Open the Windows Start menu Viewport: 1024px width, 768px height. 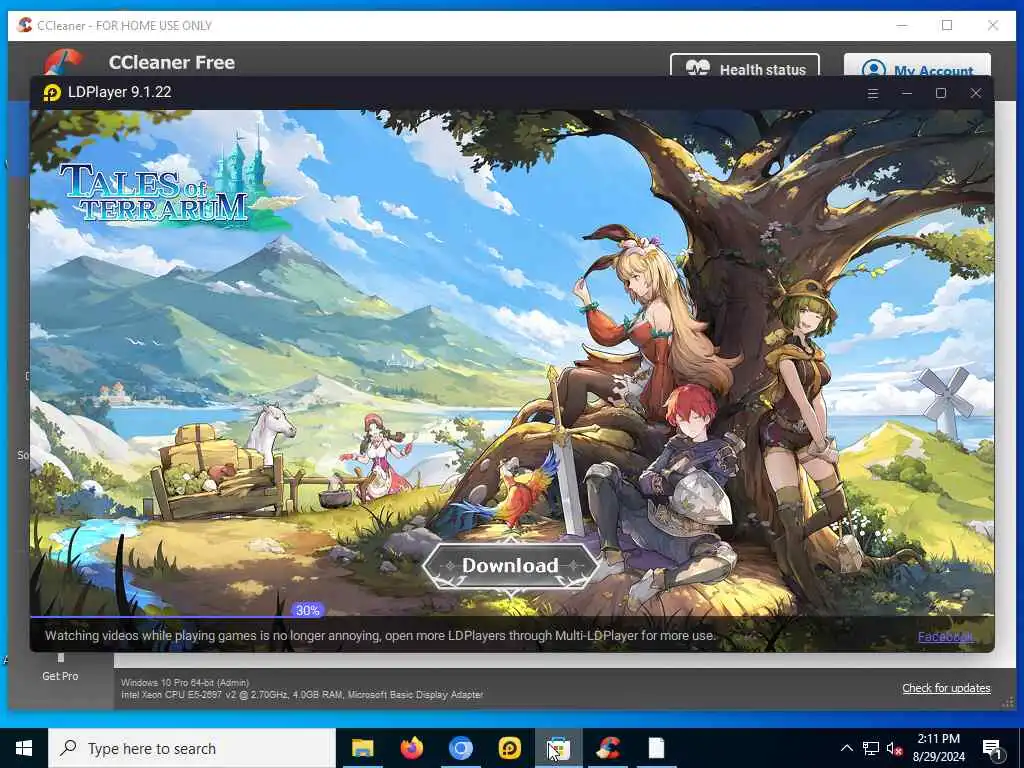(24, 748)
